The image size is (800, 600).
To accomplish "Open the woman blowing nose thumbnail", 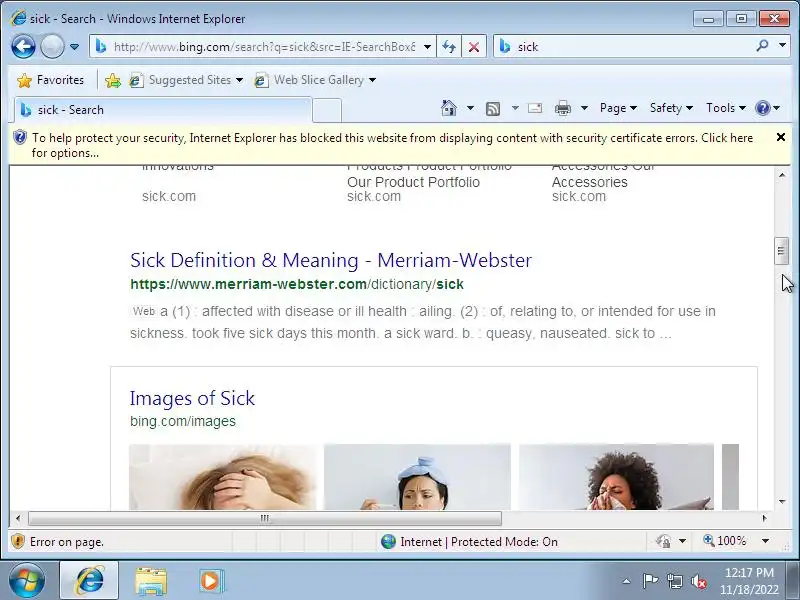I will pos(616,477).
